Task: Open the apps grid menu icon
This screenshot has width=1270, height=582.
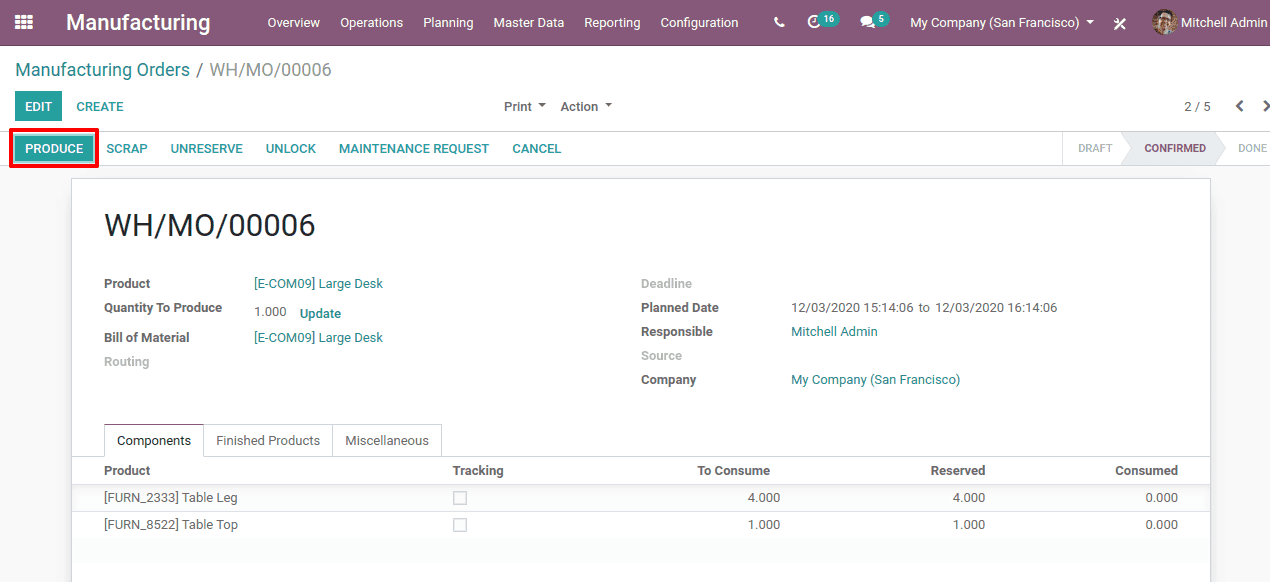Action: pyautogui.click(x=24, y=22)
